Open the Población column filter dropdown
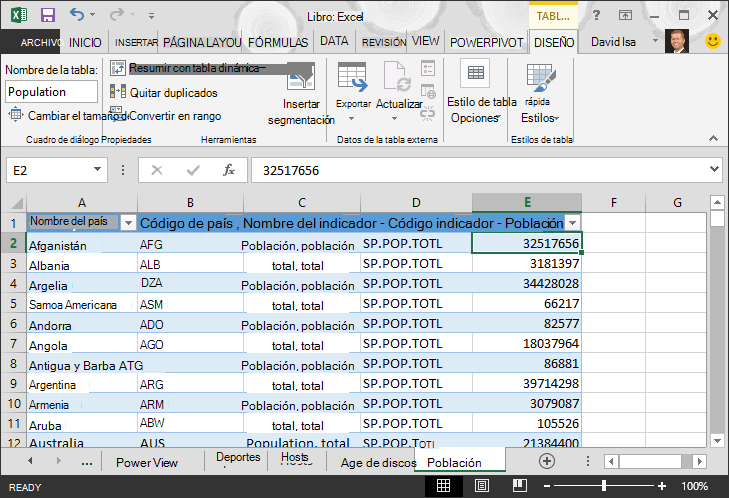 (573, 223)
